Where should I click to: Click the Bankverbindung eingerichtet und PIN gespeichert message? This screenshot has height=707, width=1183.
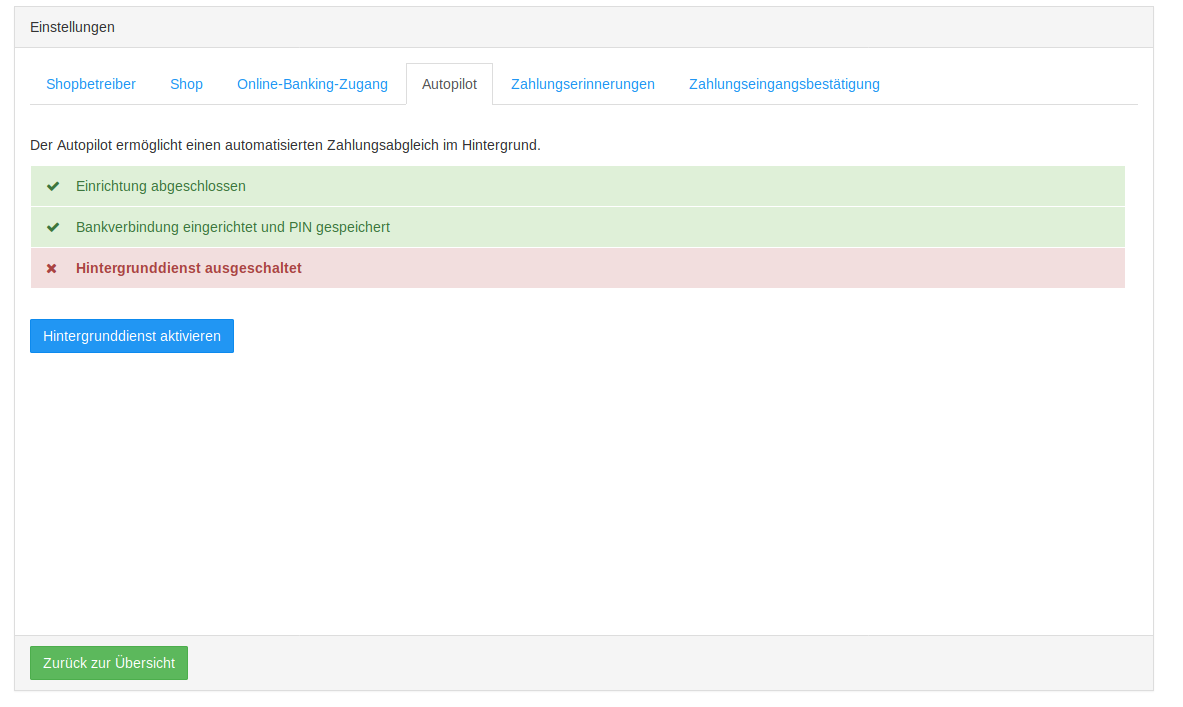[233, 227]
